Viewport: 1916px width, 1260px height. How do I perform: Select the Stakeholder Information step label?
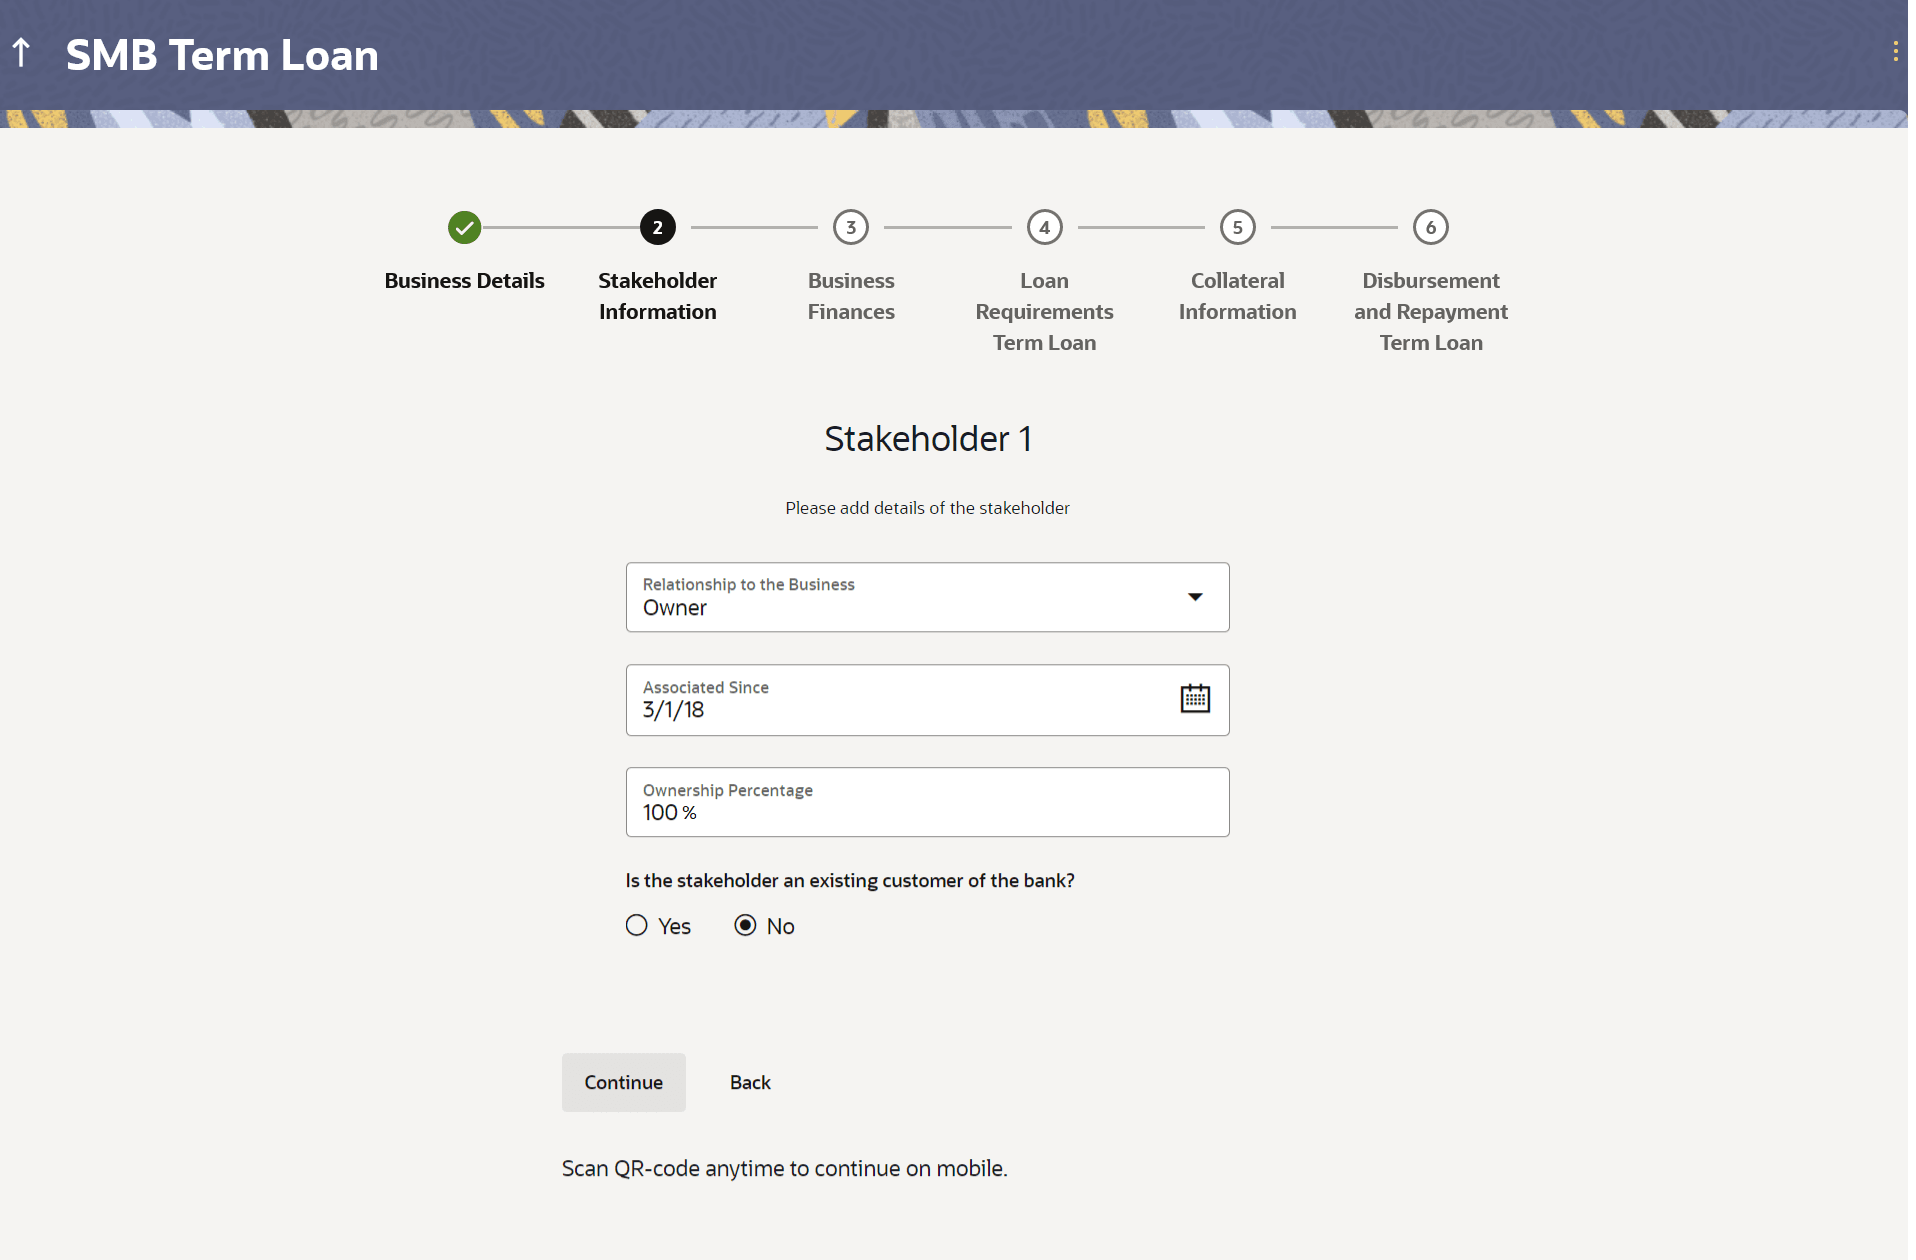657,296
